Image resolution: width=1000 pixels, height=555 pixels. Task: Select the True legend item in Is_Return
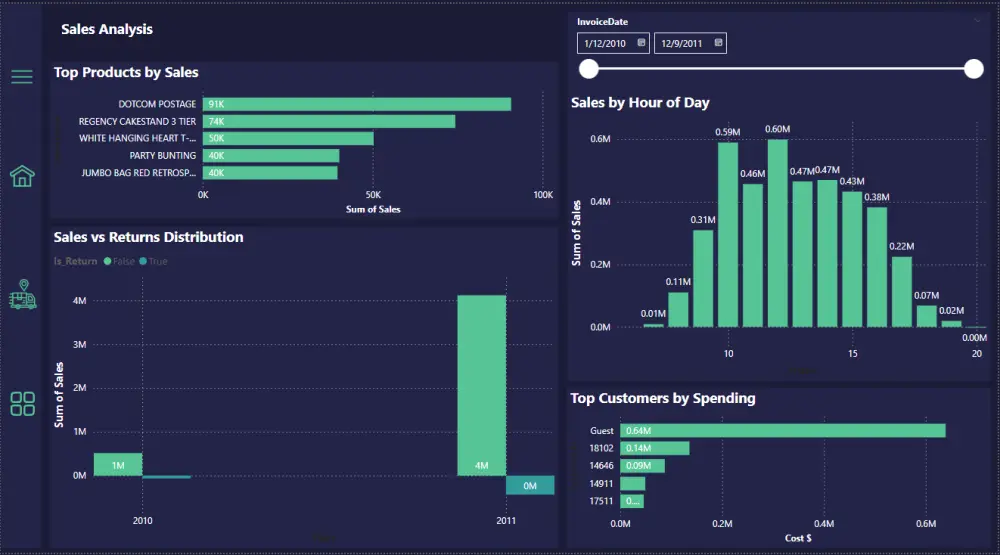point(153,261)
